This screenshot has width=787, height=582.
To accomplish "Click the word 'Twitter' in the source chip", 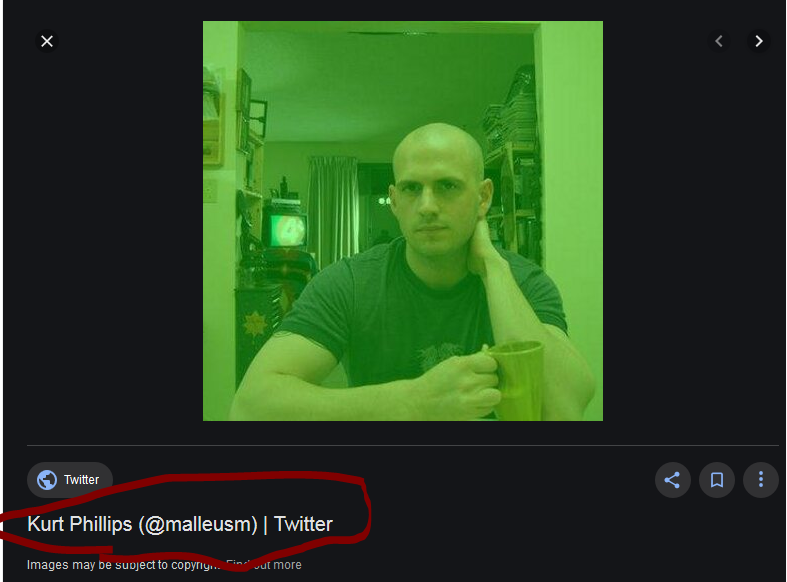I will pos(81,480).
